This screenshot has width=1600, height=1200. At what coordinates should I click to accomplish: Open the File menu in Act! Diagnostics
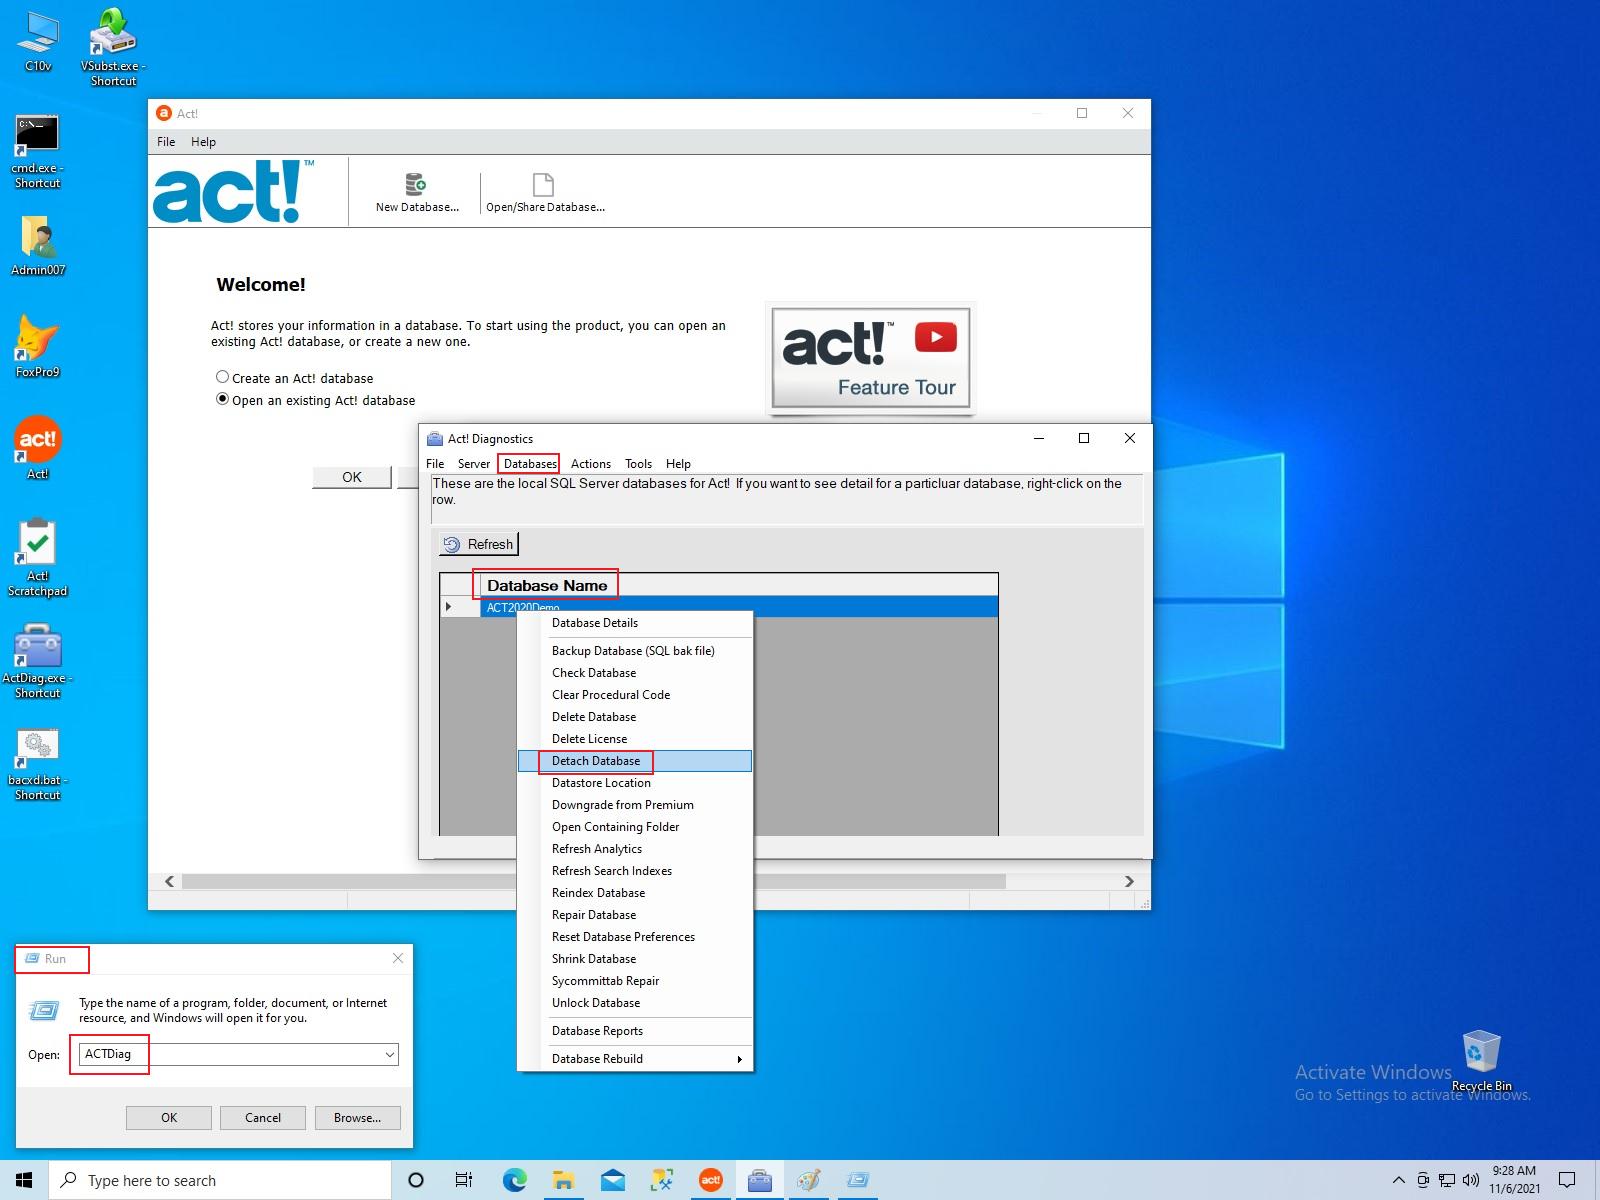coord(435,464)
